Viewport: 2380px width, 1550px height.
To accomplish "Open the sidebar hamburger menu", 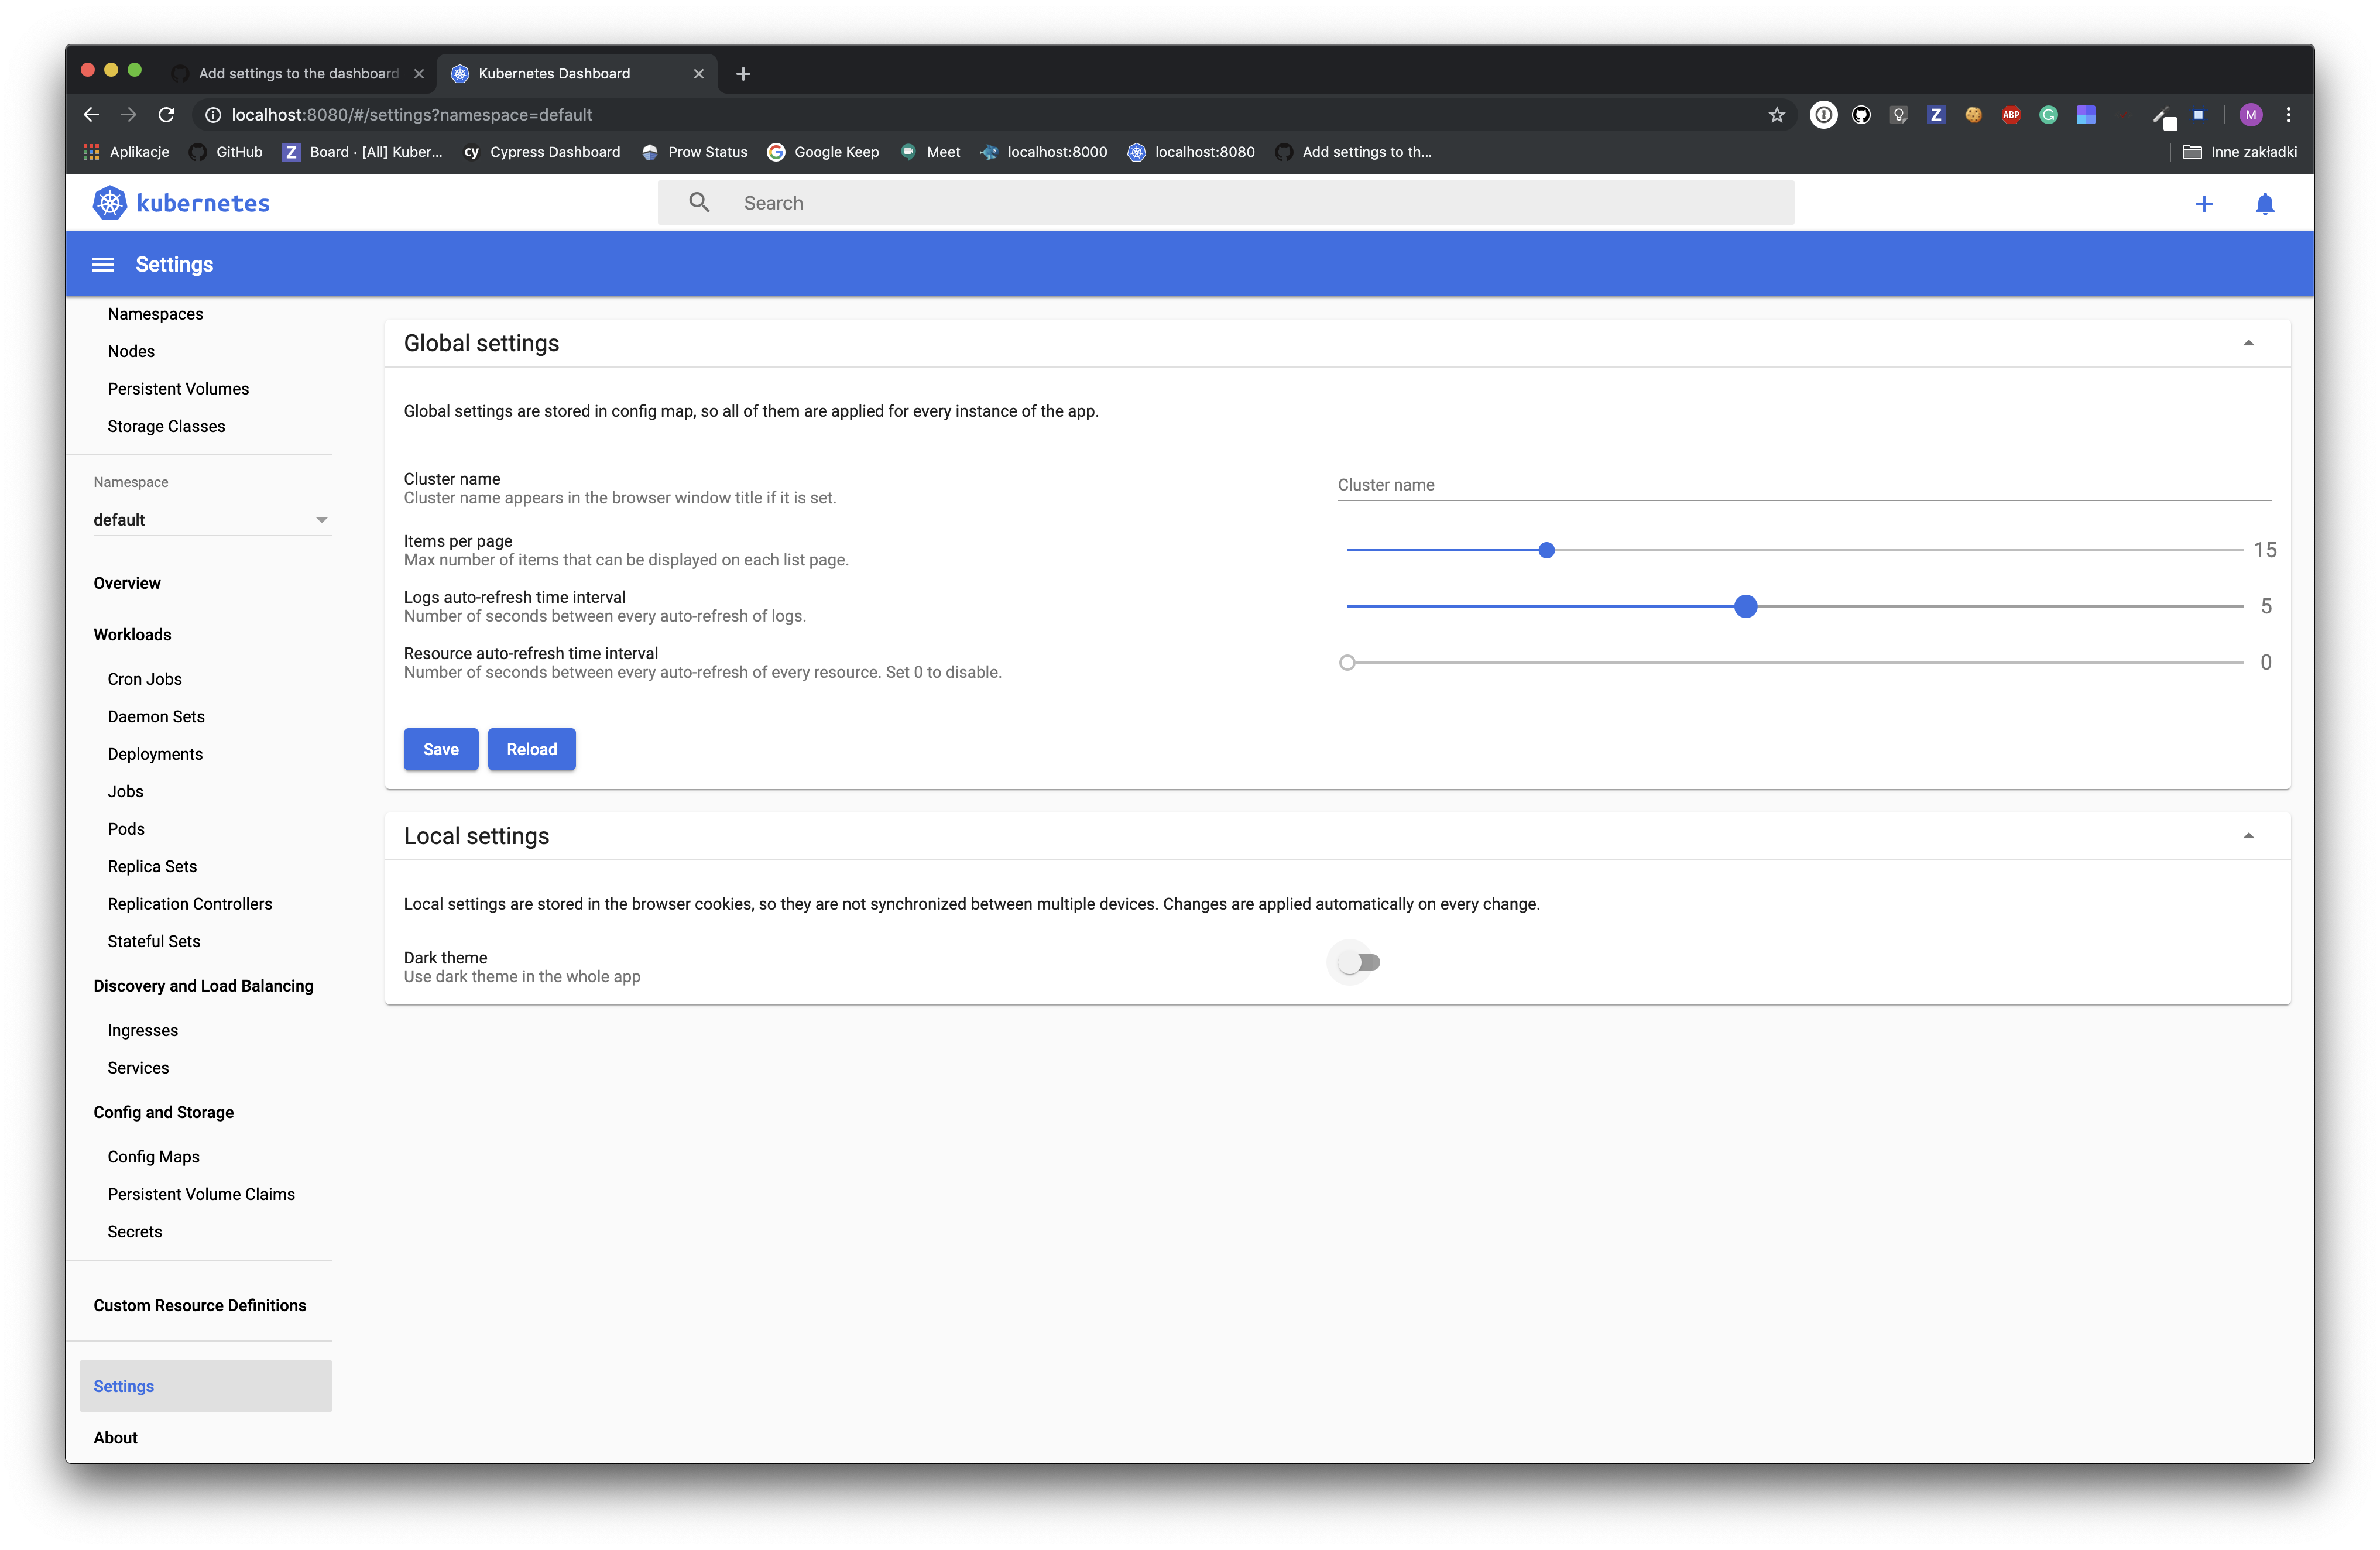I will [103, 263].
